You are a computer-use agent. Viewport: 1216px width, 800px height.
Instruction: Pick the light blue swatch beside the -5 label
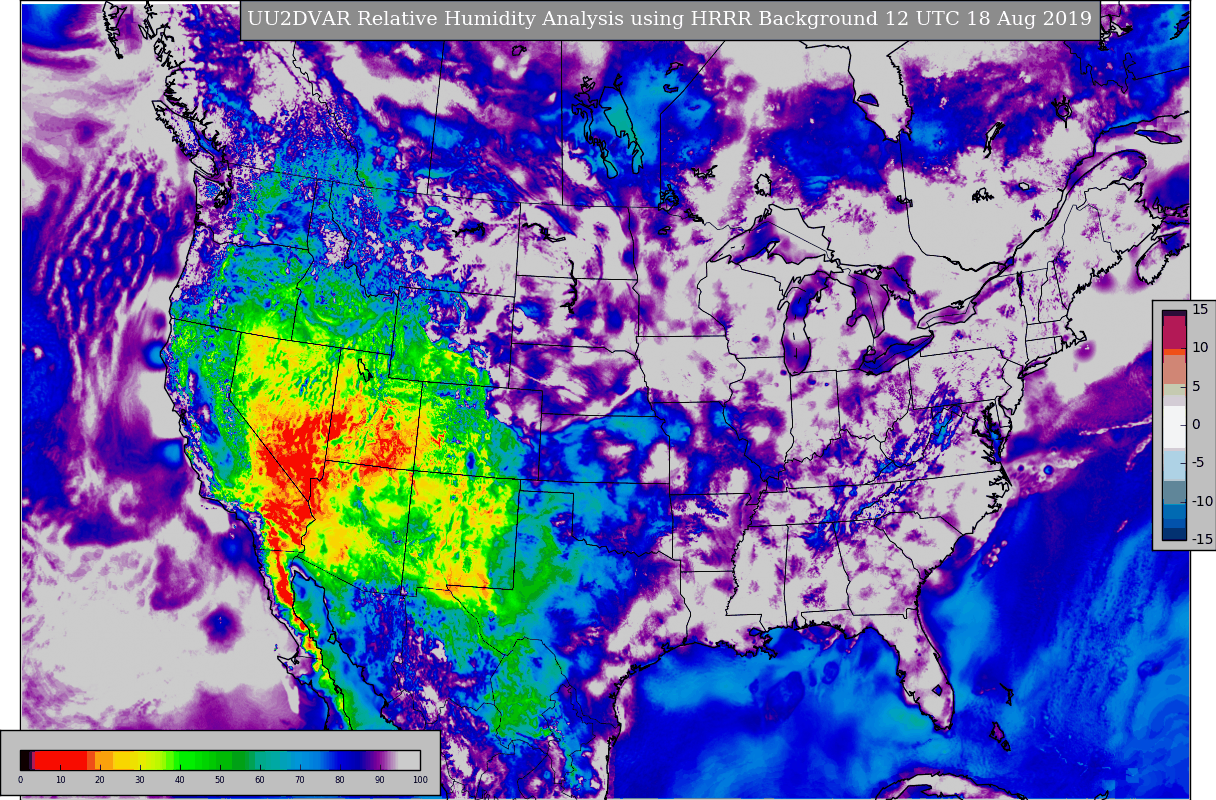1175,466
